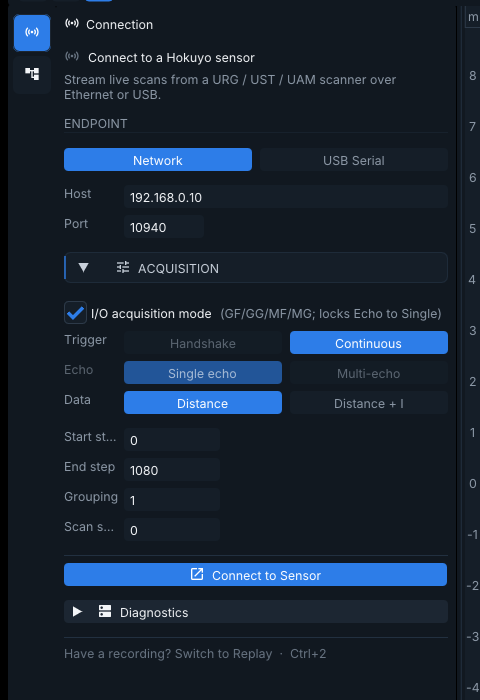Select the Network endpoint option
This screenshot has width=480, height=700.
(x=158, y=160)
